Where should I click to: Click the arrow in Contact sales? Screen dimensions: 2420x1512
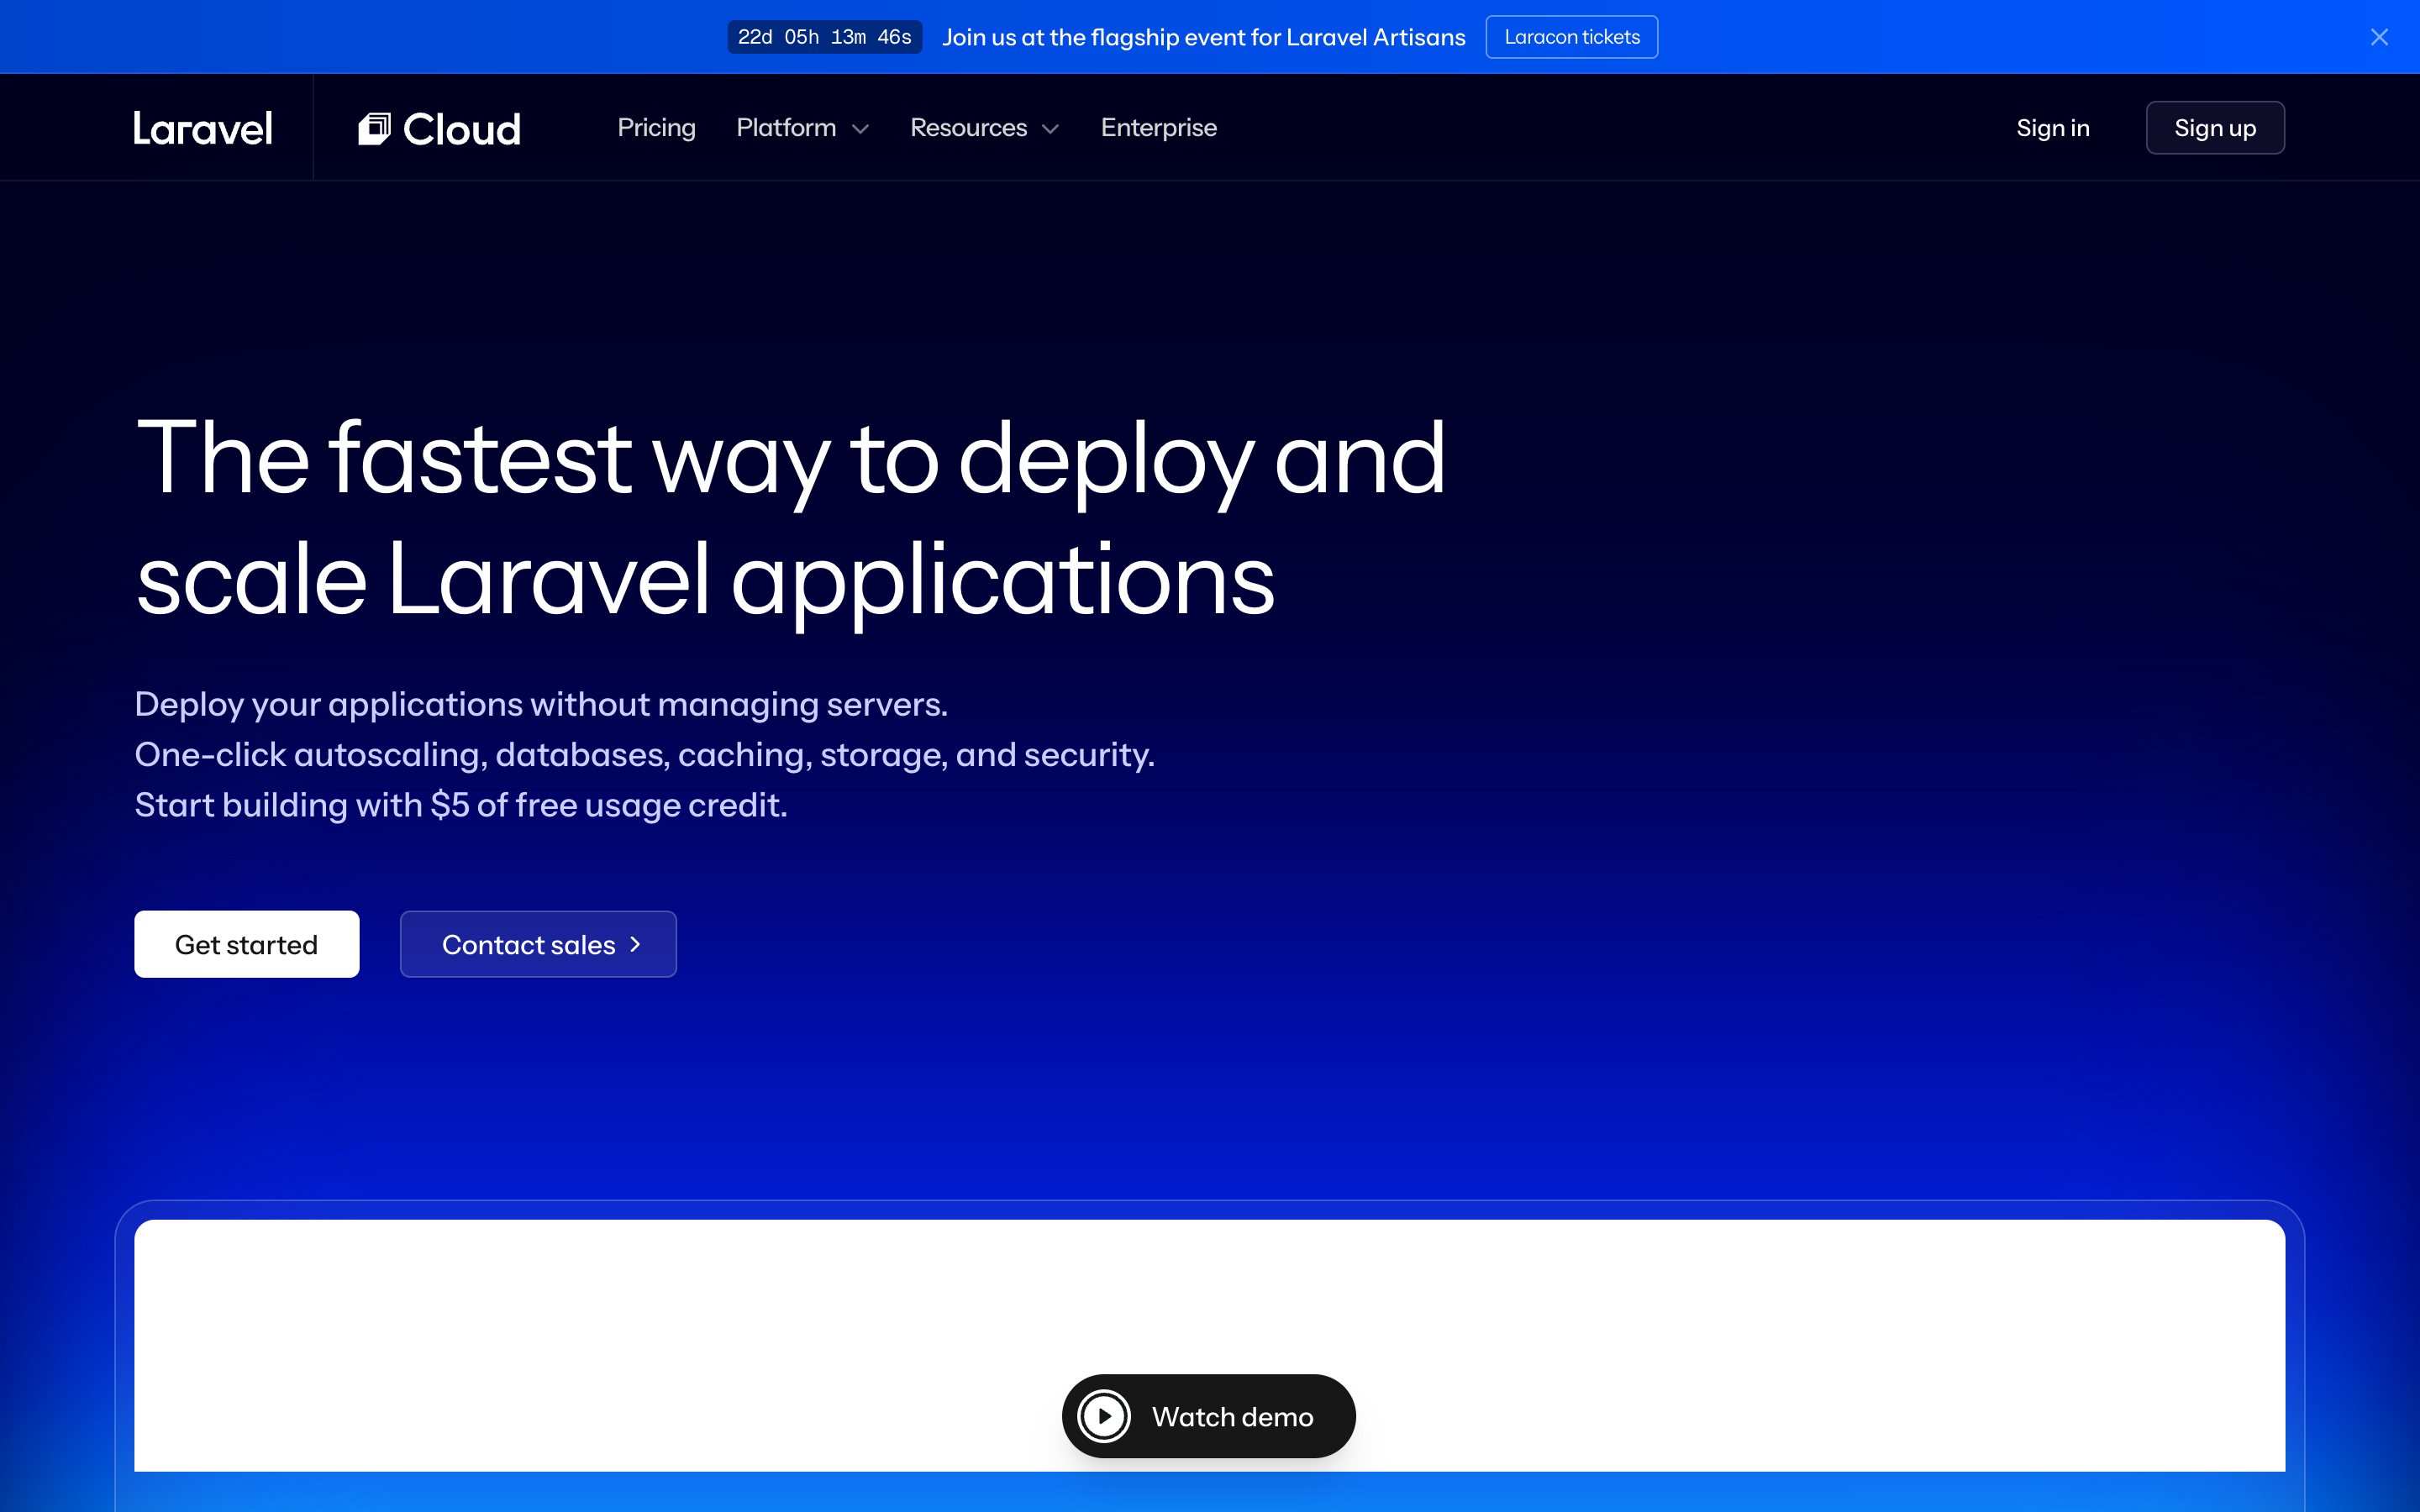point(635,944)
